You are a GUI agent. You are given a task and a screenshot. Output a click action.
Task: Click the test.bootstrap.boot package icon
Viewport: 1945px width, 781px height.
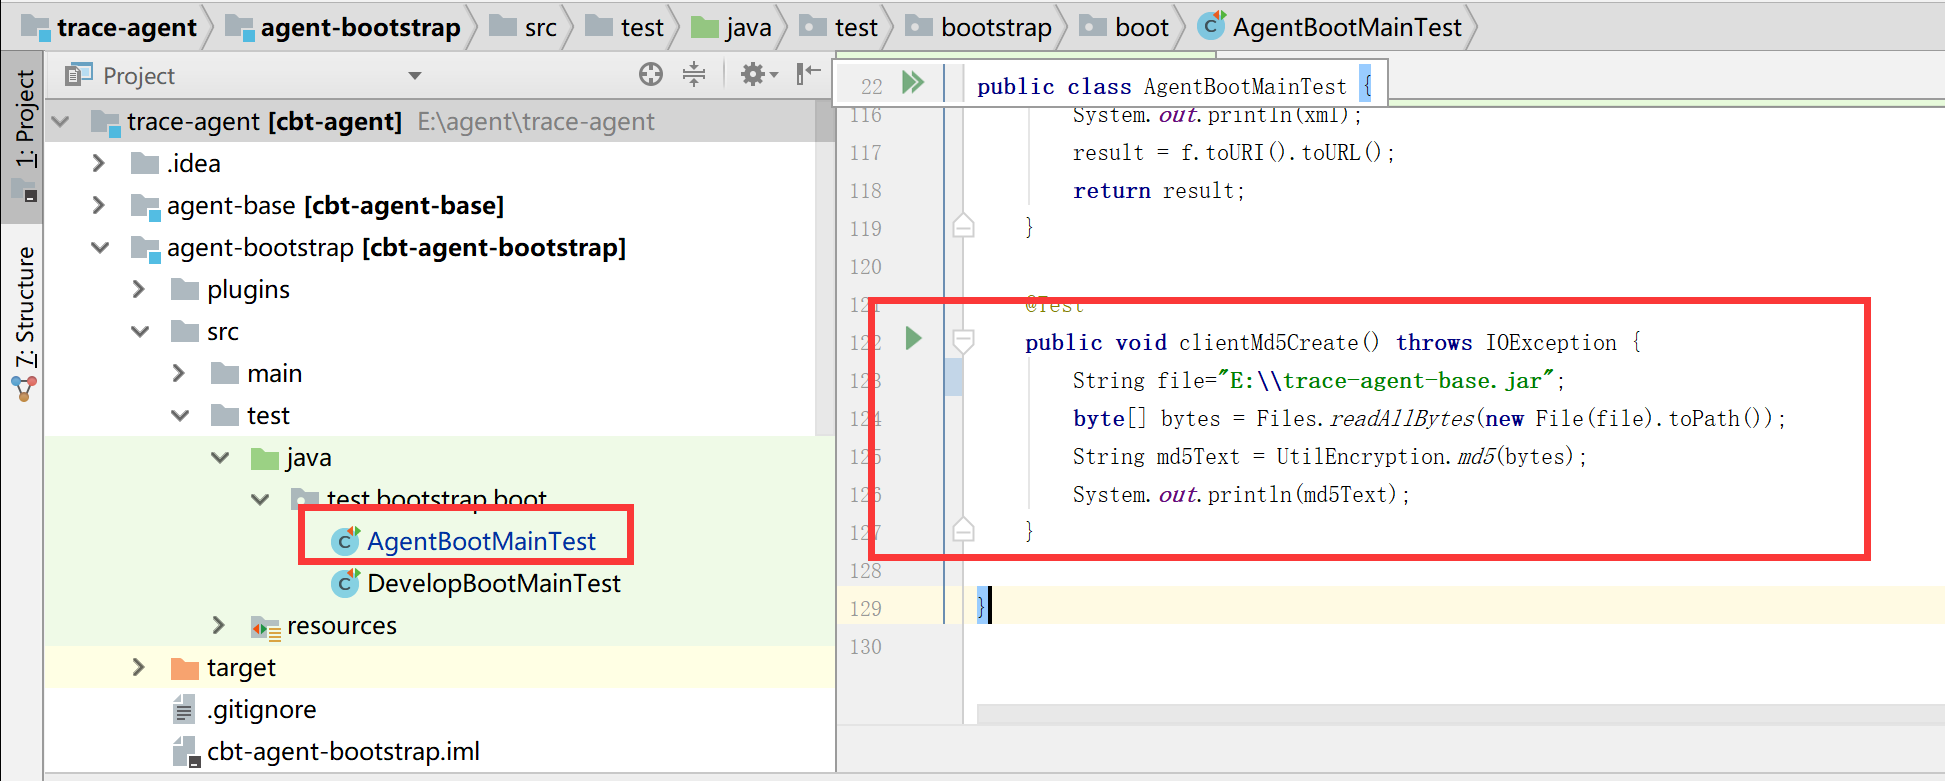point(305,499)
